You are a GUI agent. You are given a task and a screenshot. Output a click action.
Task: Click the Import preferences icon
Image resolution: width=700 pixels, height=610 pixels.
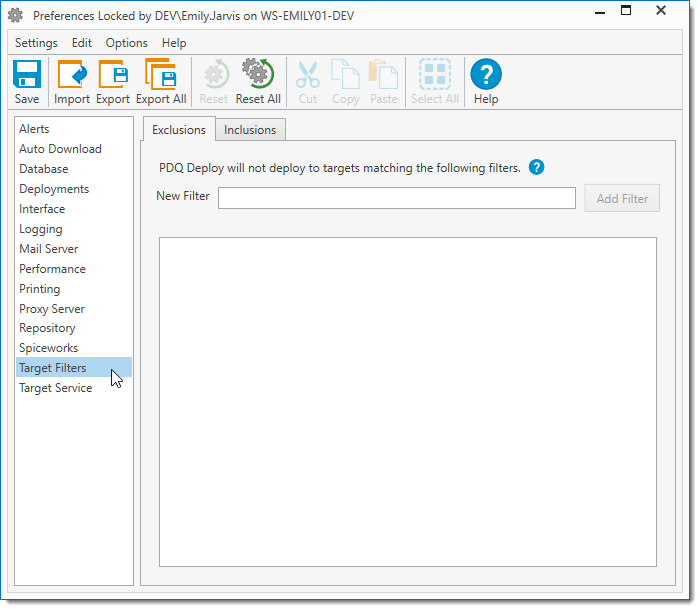tap(72, 76)
